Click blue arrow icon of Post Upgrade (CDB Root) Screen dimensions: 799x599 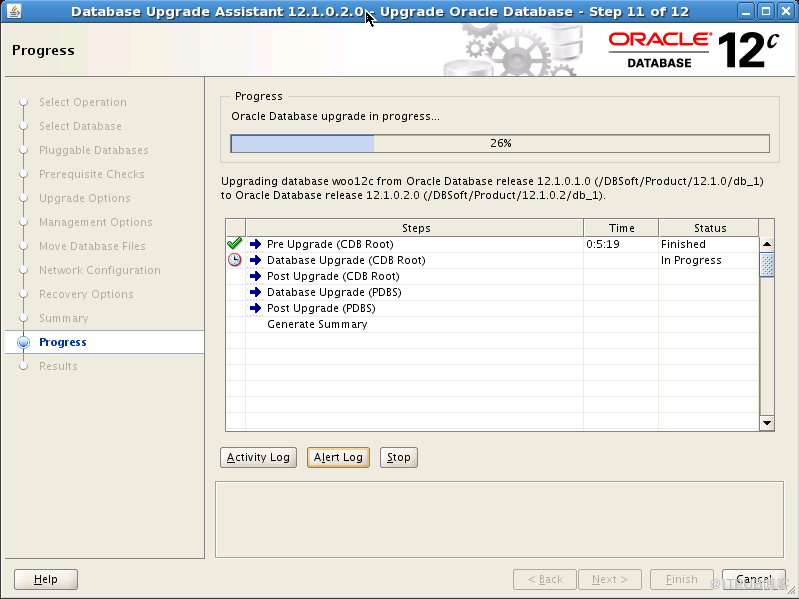coord(255,276)
